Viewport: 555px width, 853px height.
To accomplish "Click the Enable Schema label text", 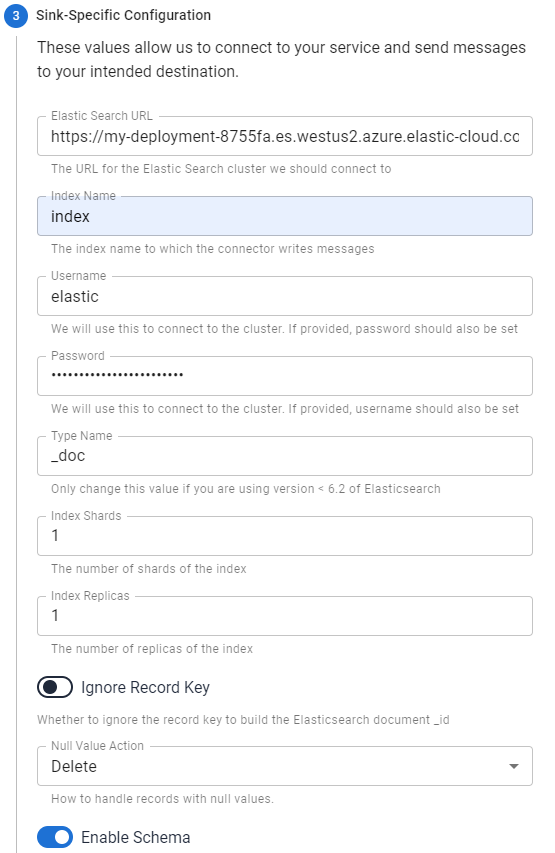I will (135, 837).
